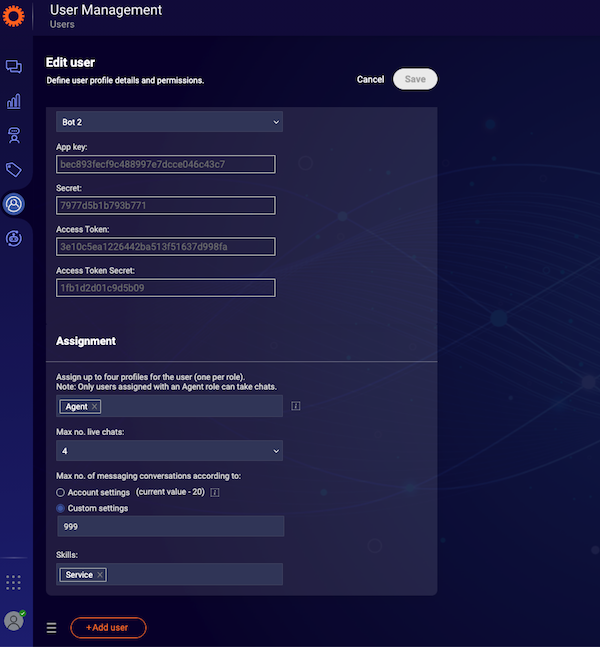Viewport: 600px width, 647px height.
Task: Expand the Bot 2 dropdown
Action: pyautogui.click(x=170, y=122)
